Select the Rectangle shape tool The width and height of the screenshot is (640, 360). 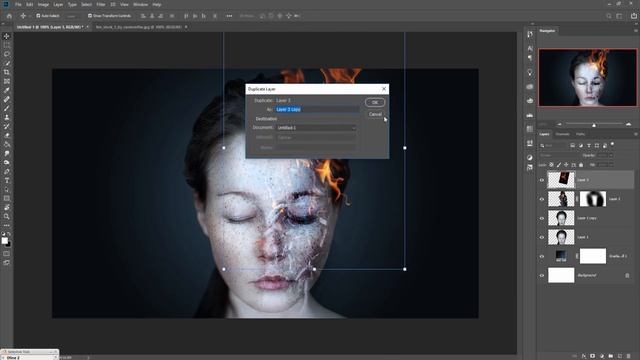click(7, 198)
